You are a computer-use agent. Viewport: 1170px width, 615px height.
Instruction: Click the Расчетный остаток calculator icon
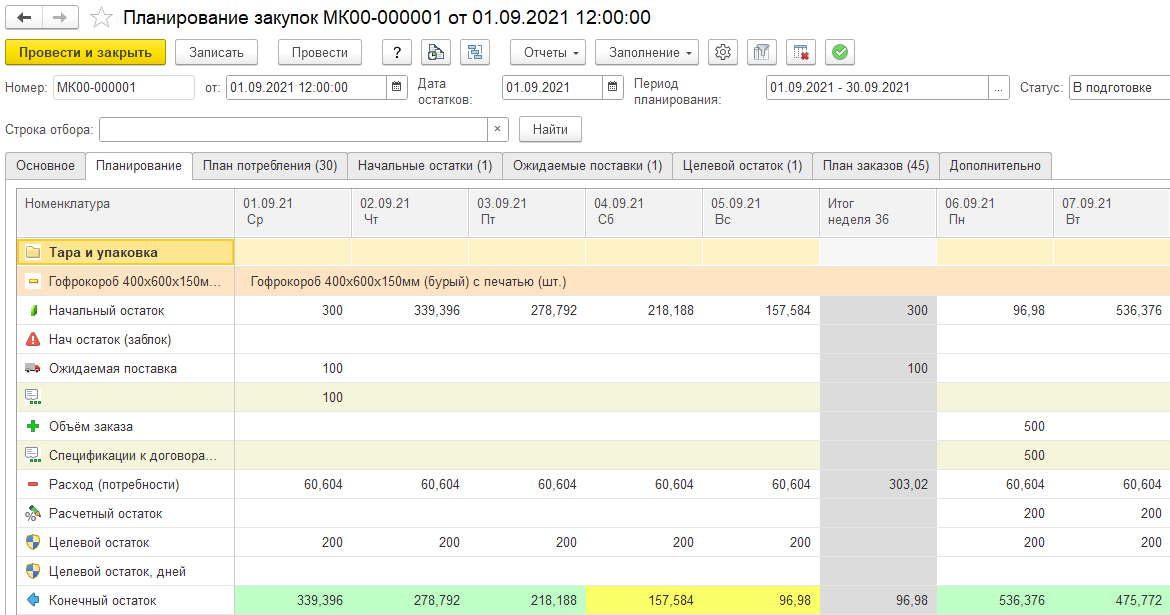tap(33, 513)
